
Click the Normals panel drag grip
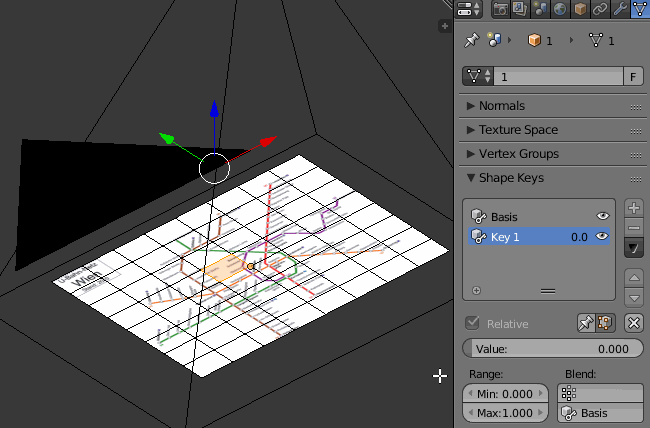pyautogui.click(x=636, y=107)
